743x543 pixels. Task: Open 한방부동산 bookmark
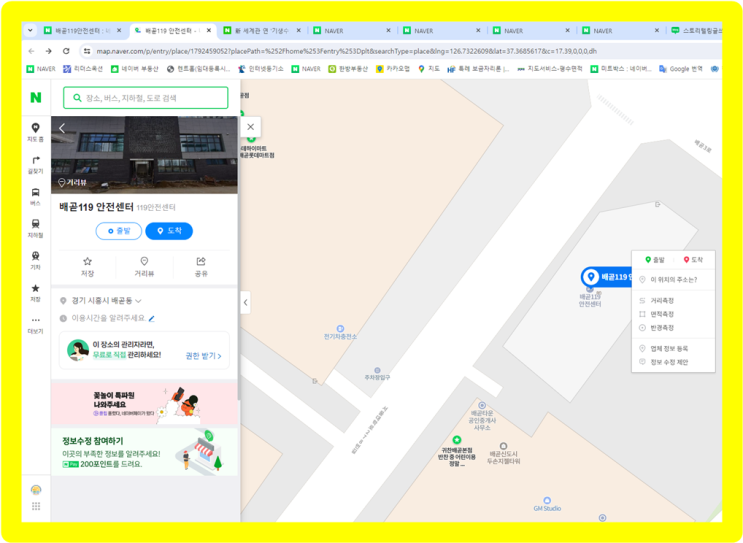click(x=348, y=69)
